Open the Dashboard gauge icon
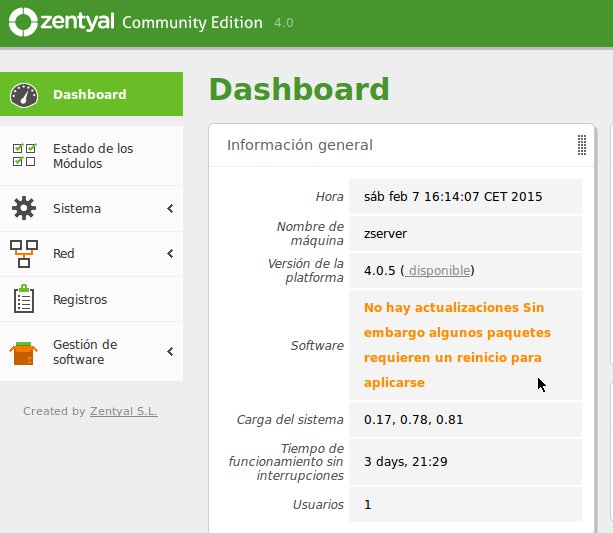 click(24, 95)
